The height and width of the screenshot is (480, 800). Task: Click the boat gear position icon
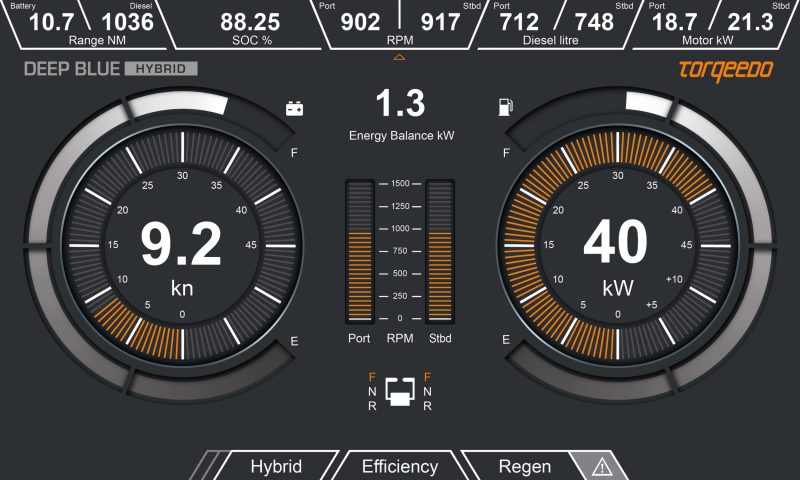[399, 391]
